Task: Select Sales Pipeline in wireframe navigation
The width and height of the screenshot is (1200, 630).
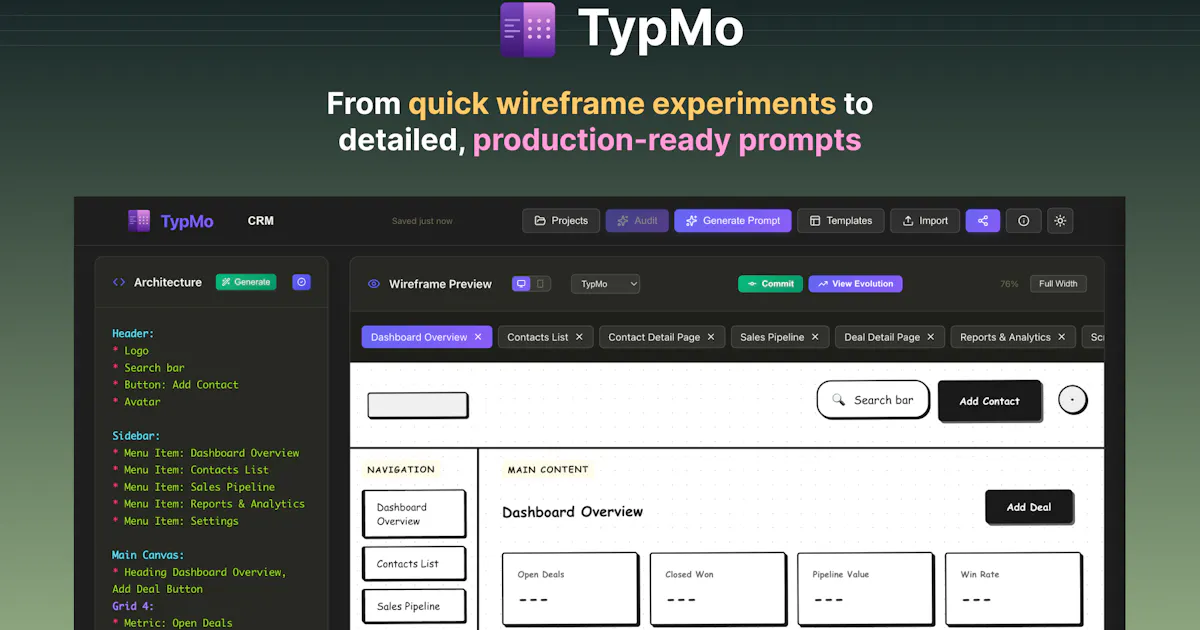Action: 414,607
